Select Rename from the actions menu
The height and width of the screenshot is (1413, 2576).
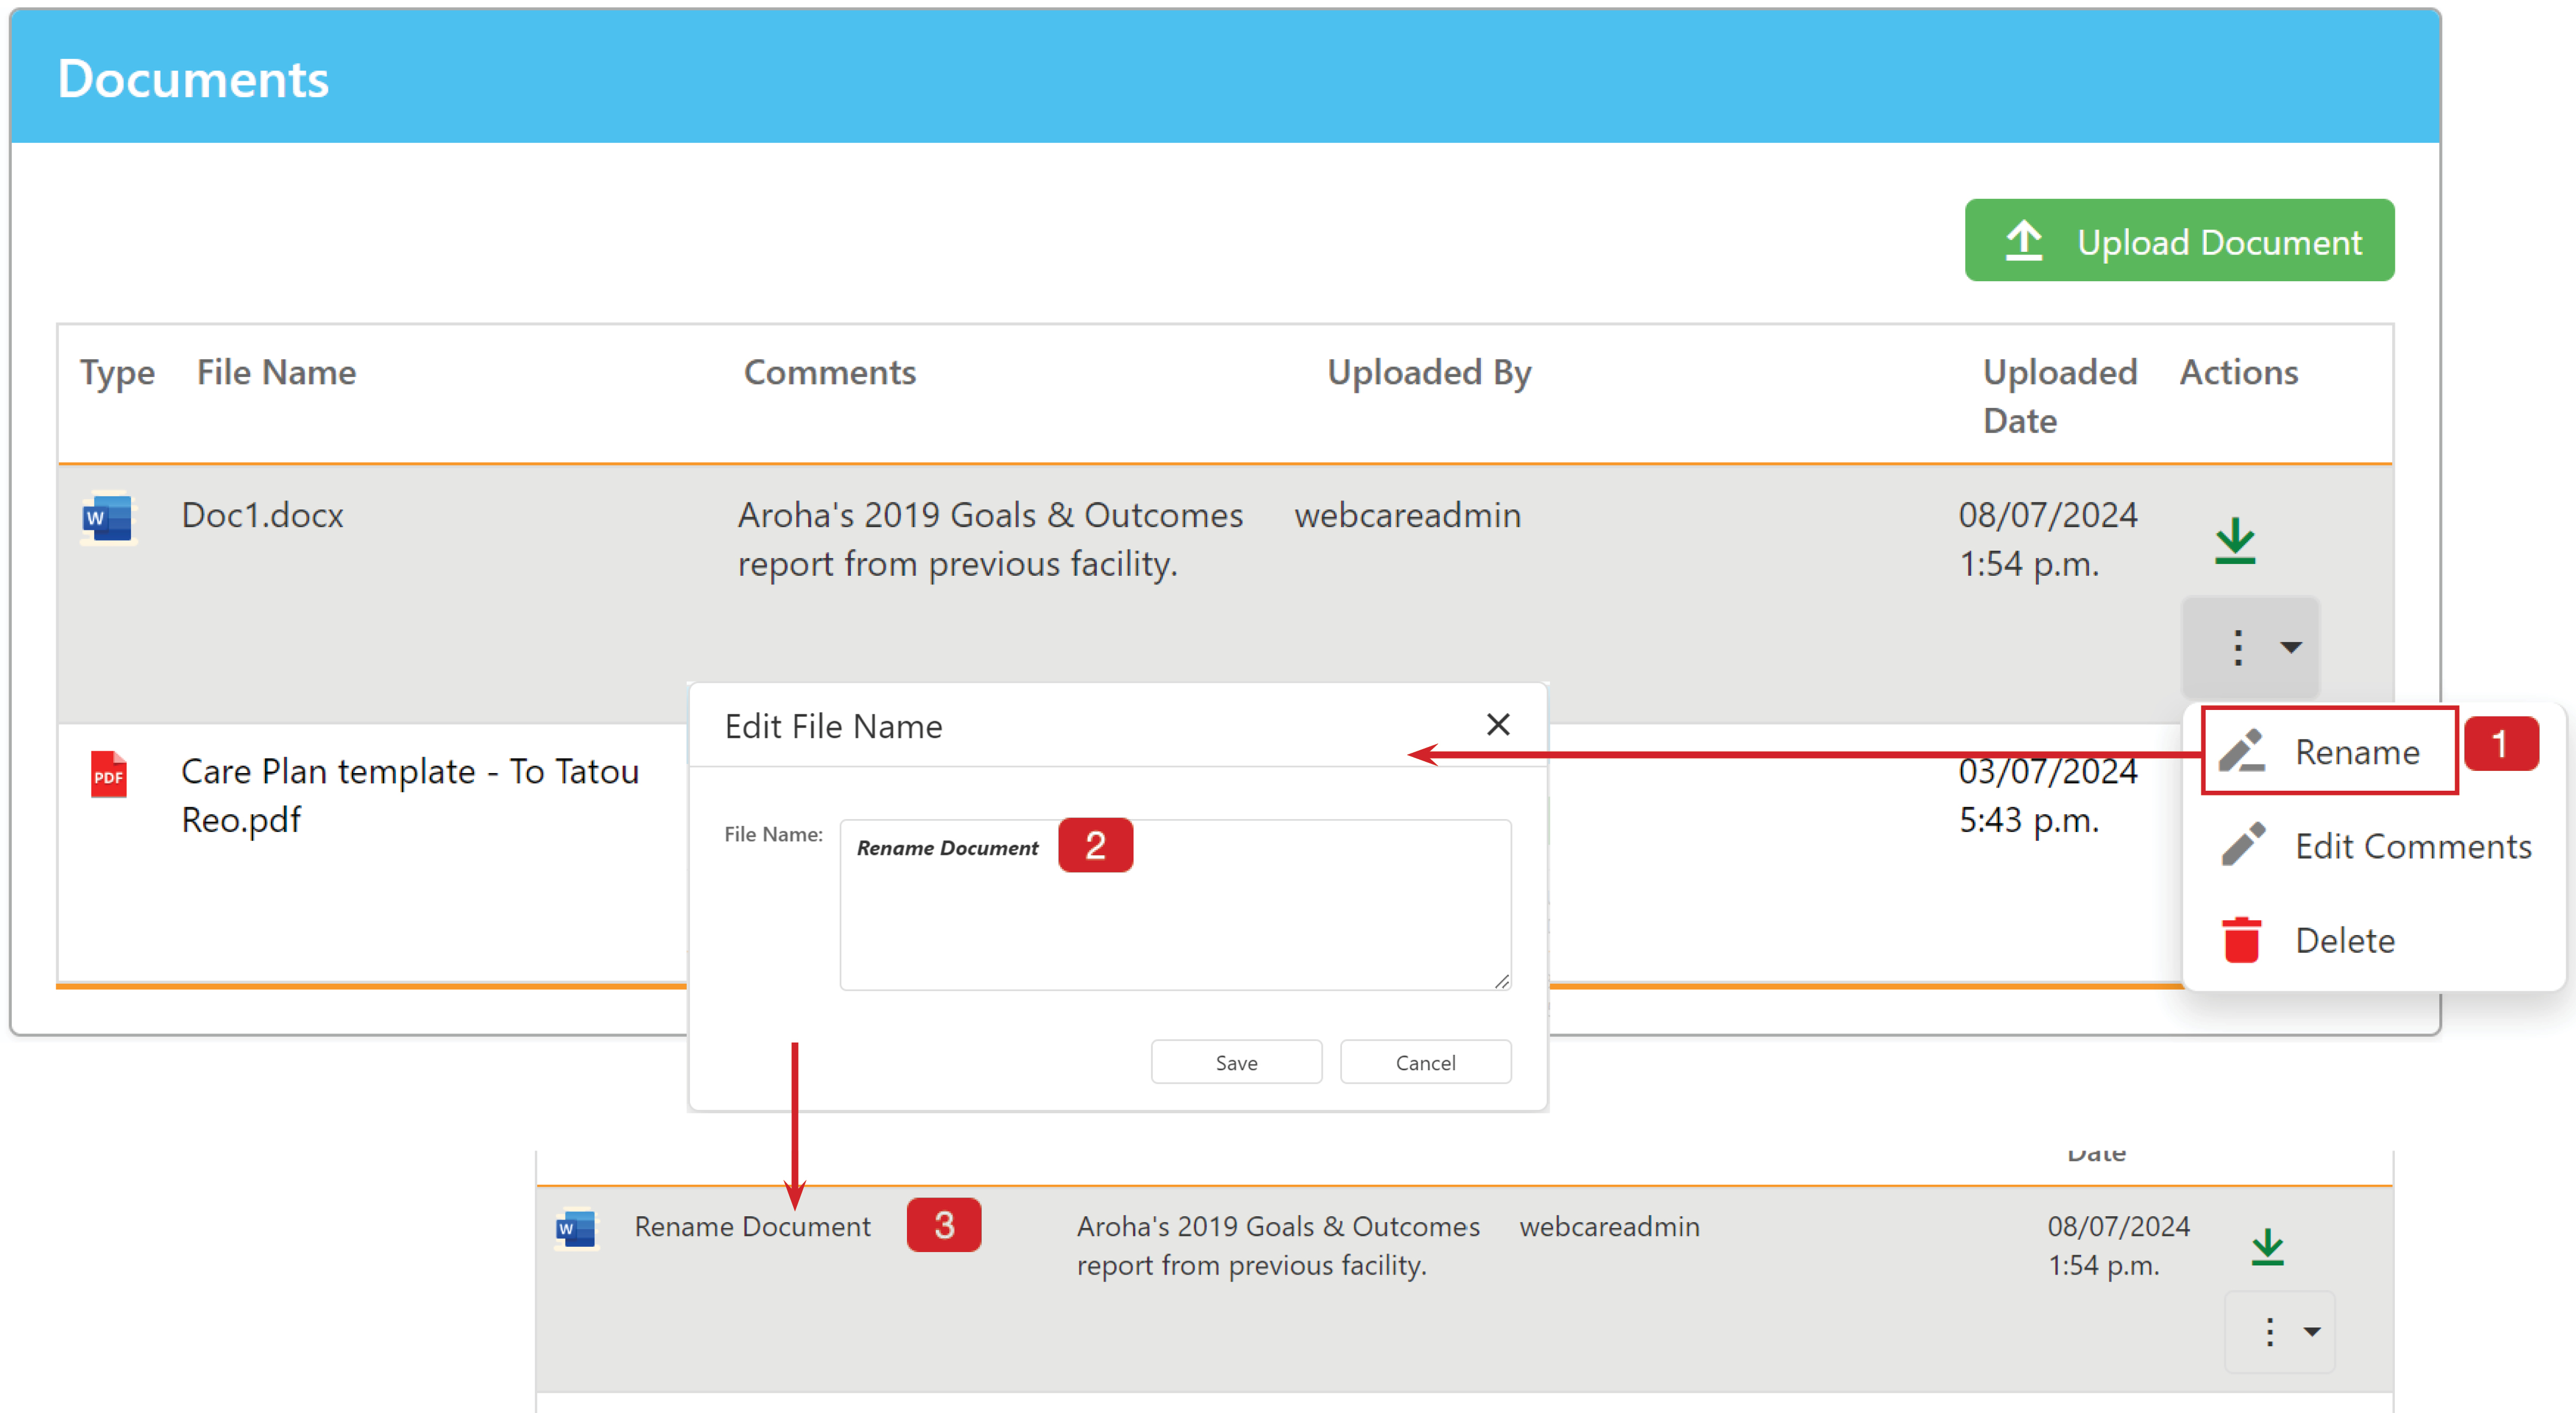point(2329,751)
